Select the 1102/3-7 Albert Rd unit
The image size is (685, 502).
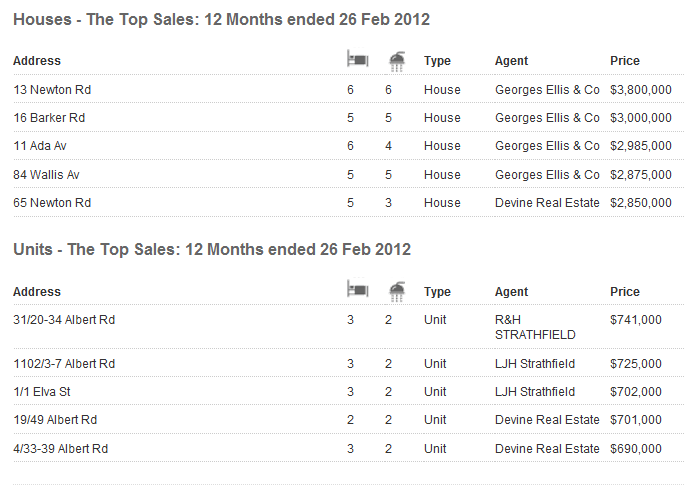65,364
